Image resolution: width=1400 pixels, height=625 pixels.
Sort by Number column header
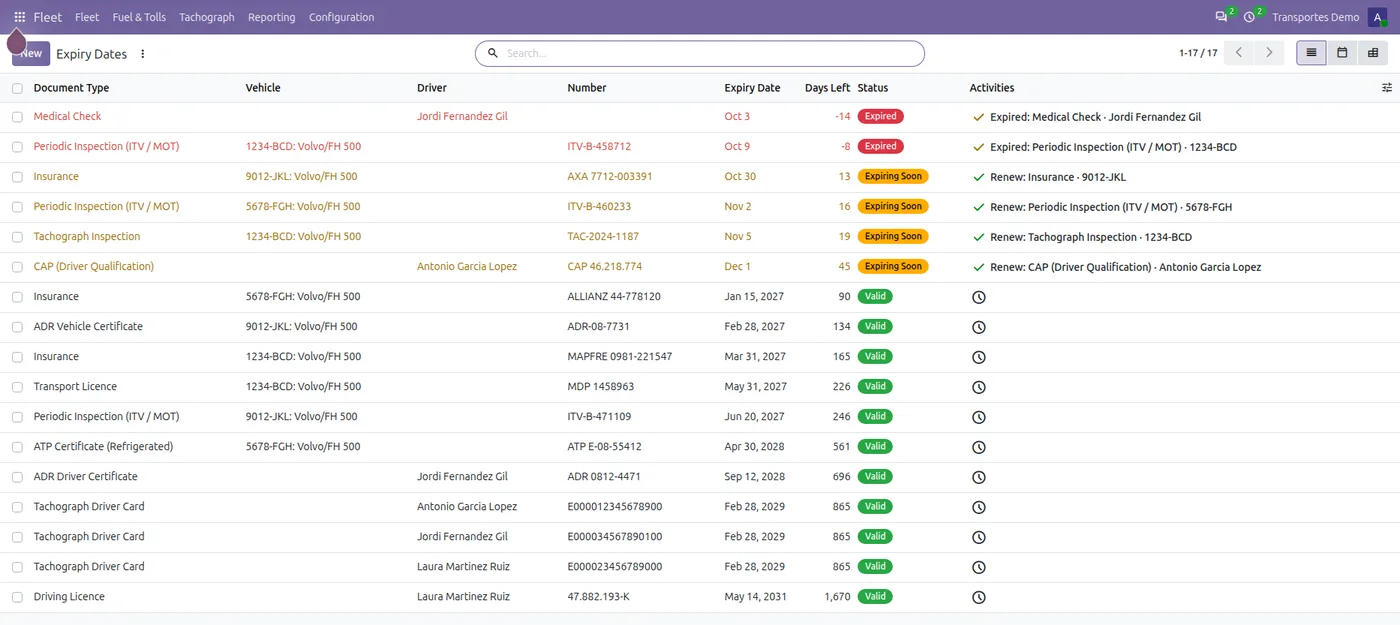point(587,88)
